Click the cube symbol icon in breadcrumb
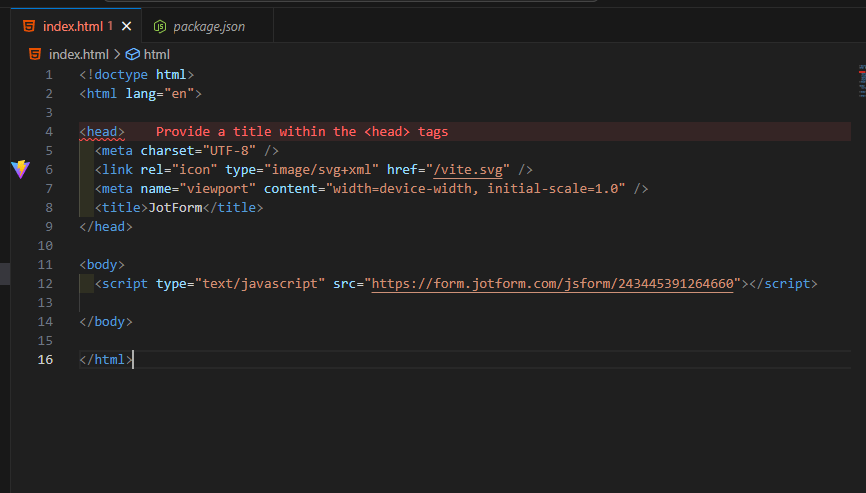This screenshot has height=493, width=866. pyautogui.click(x=133, y=54)
